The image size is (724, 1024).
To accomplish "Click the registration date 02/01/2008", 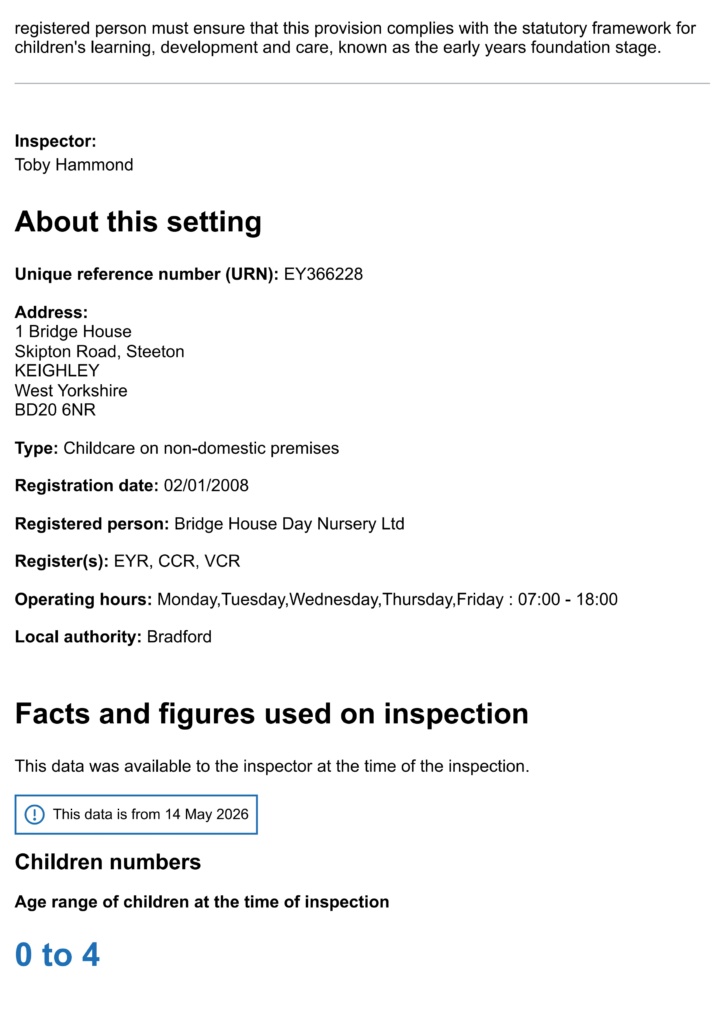I will pos(206,485).
